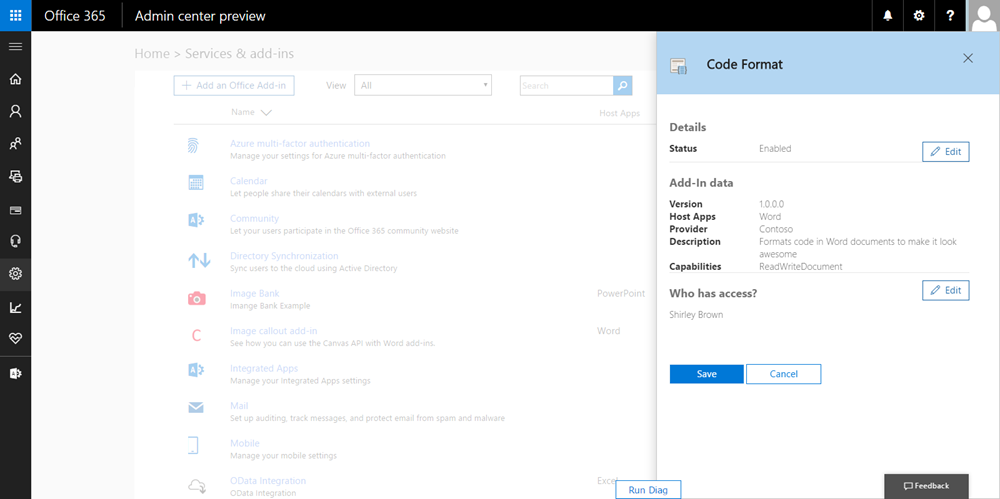This screenshot has width=1000, height=499.
Task: Click the Enabled status value
Action: pyautogui.click(x=775, y=149)
